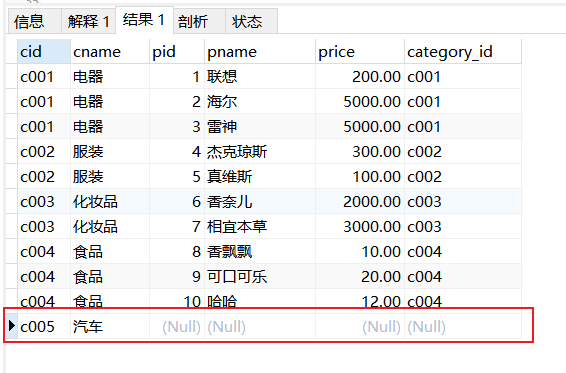Click the category_id cell in 香奈儿 row
Viewport: 566px width, 373px height.
click(x=463, y=201)
